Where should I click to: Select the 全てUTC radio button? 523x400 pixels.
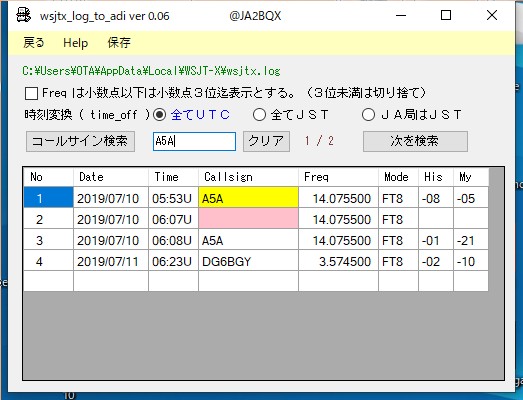[159, 115]
